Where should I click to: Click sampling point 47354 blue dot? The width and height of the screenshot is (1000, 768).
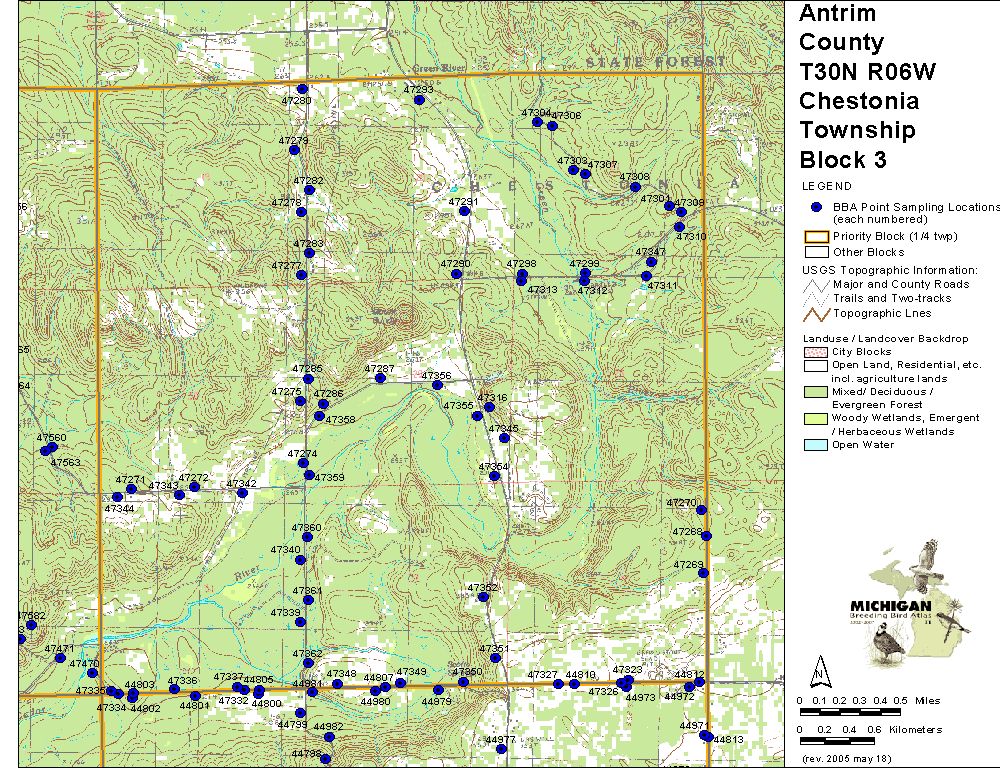494,476
